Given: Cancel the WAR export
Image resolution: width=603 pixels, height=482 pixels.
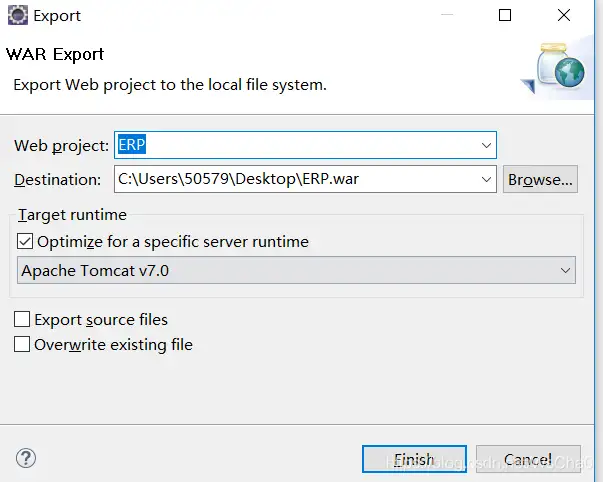Looking at the screenshot, I should [x=527, y=460].
